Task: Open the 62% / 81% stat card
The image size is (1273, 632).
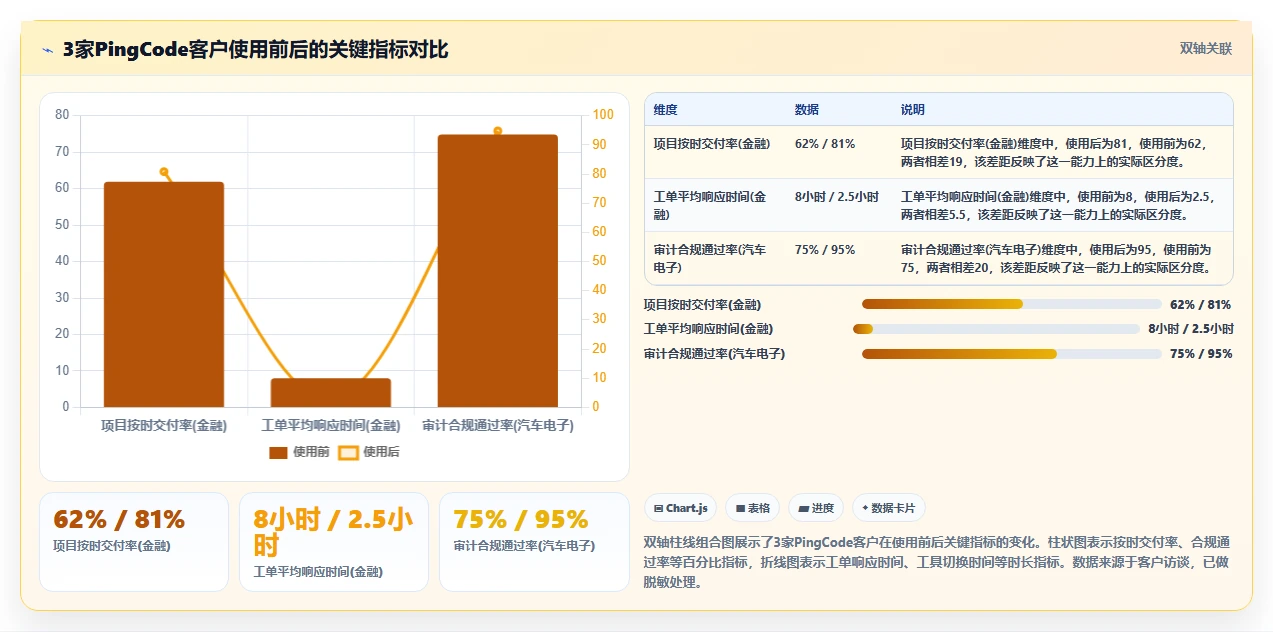Action: 134,541
